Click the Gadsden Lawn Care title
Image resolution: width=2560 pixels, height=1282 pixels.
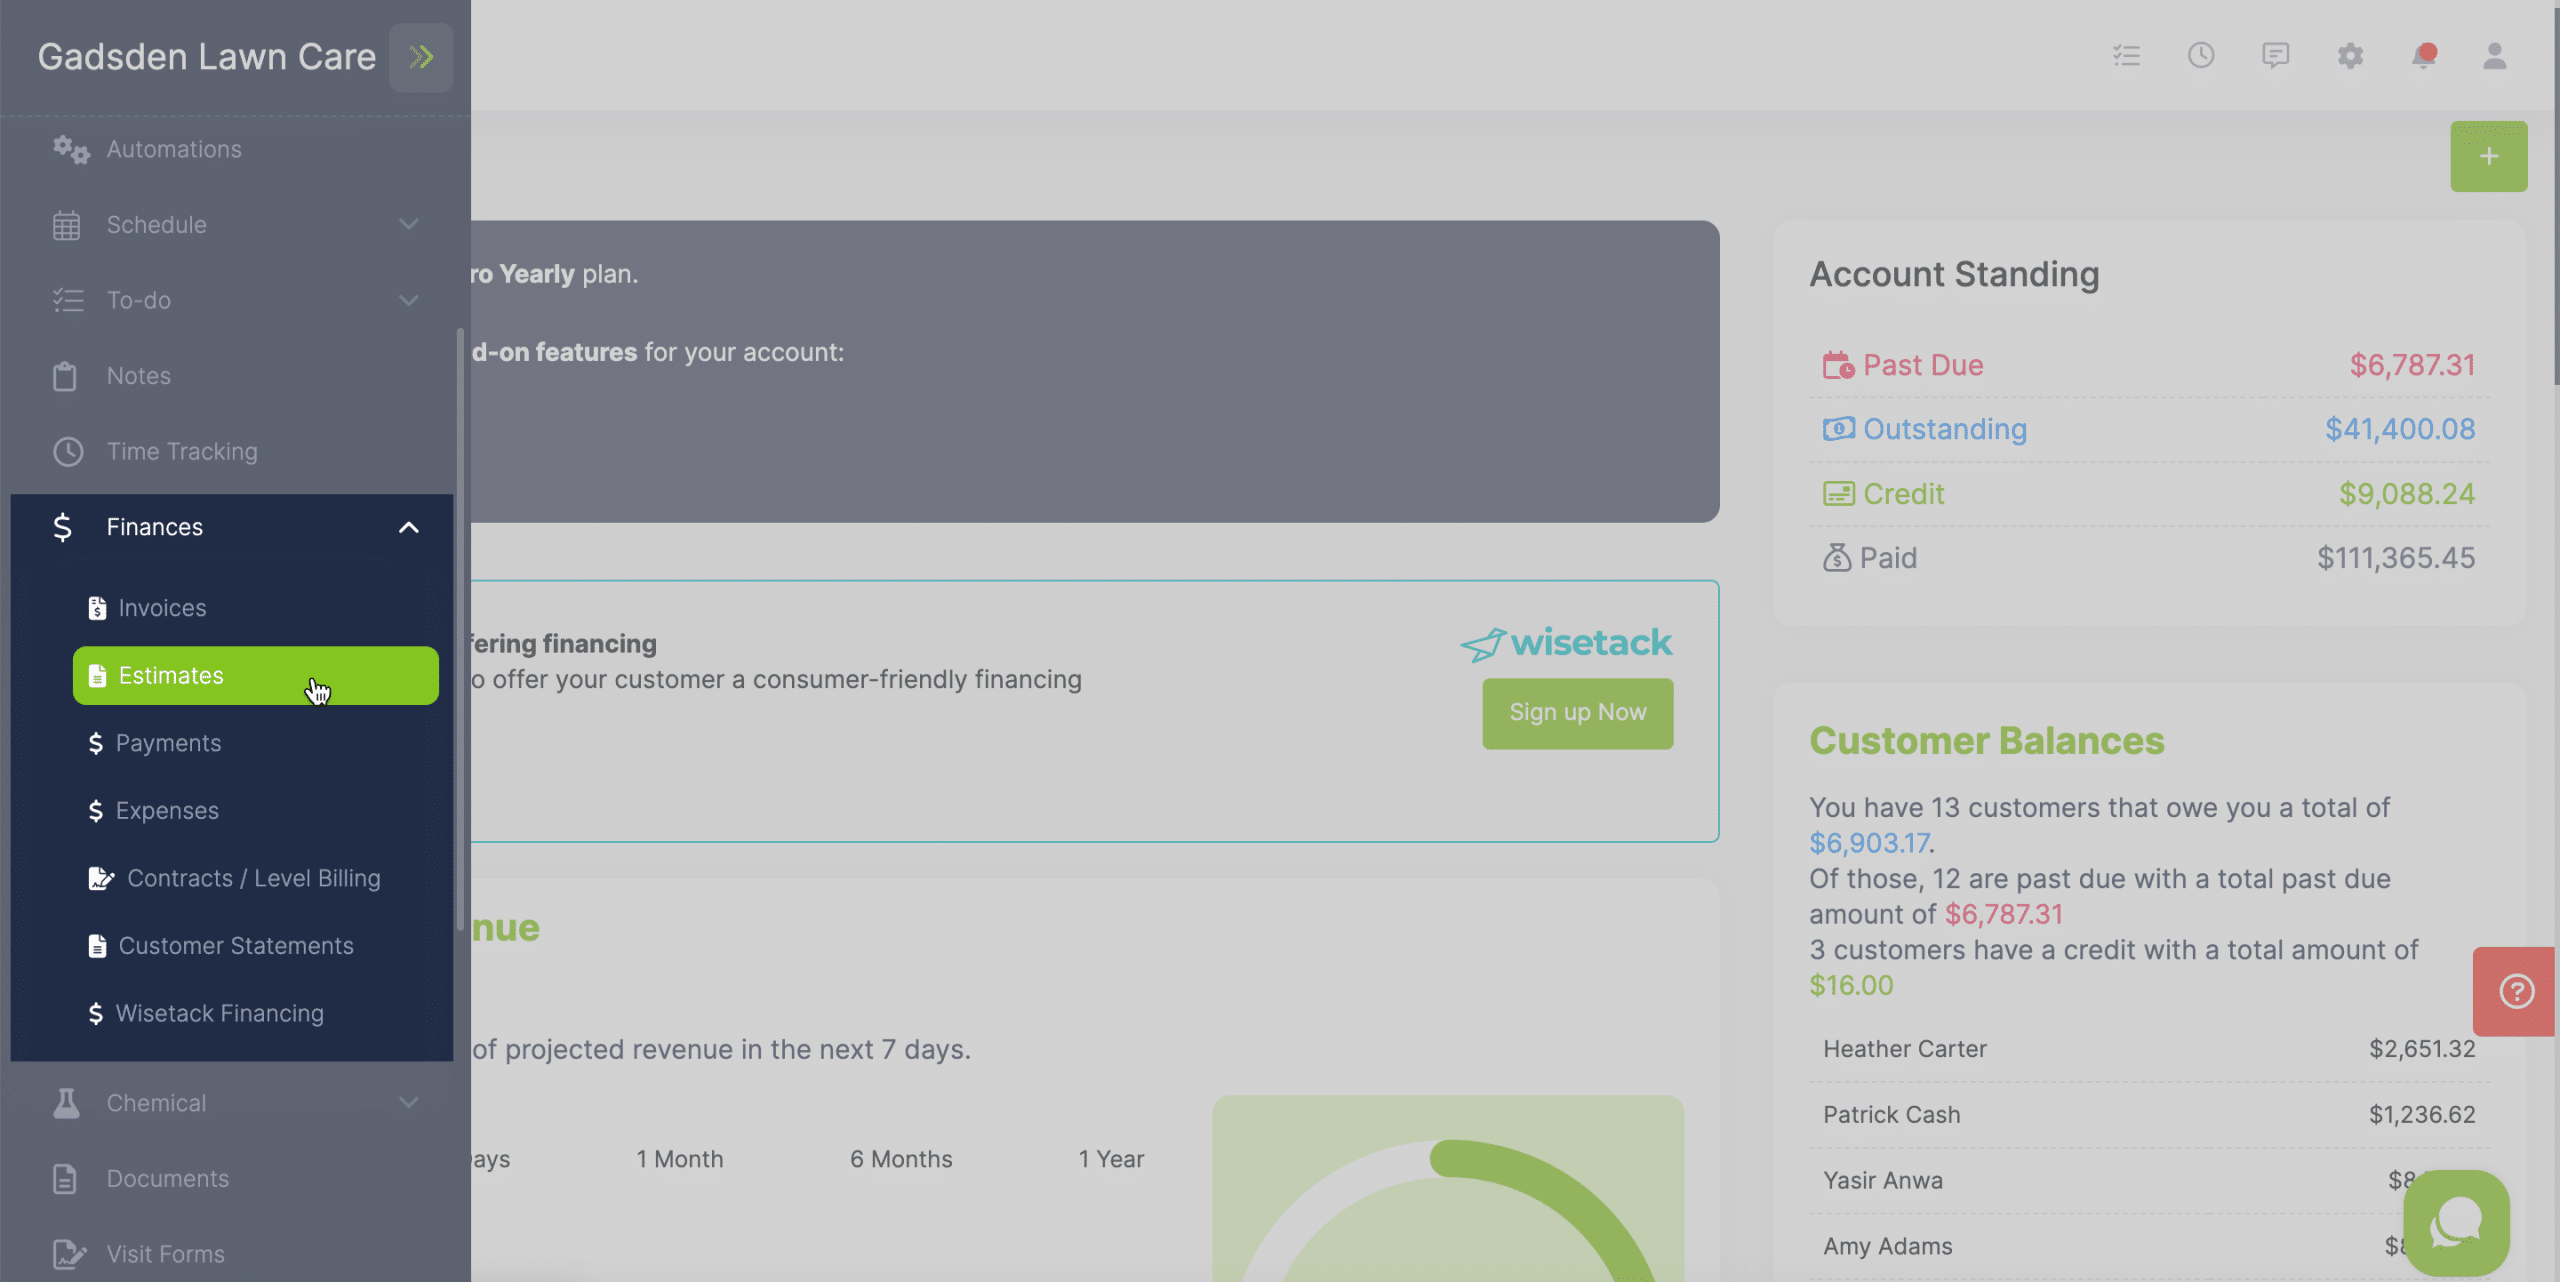point(207,57)
